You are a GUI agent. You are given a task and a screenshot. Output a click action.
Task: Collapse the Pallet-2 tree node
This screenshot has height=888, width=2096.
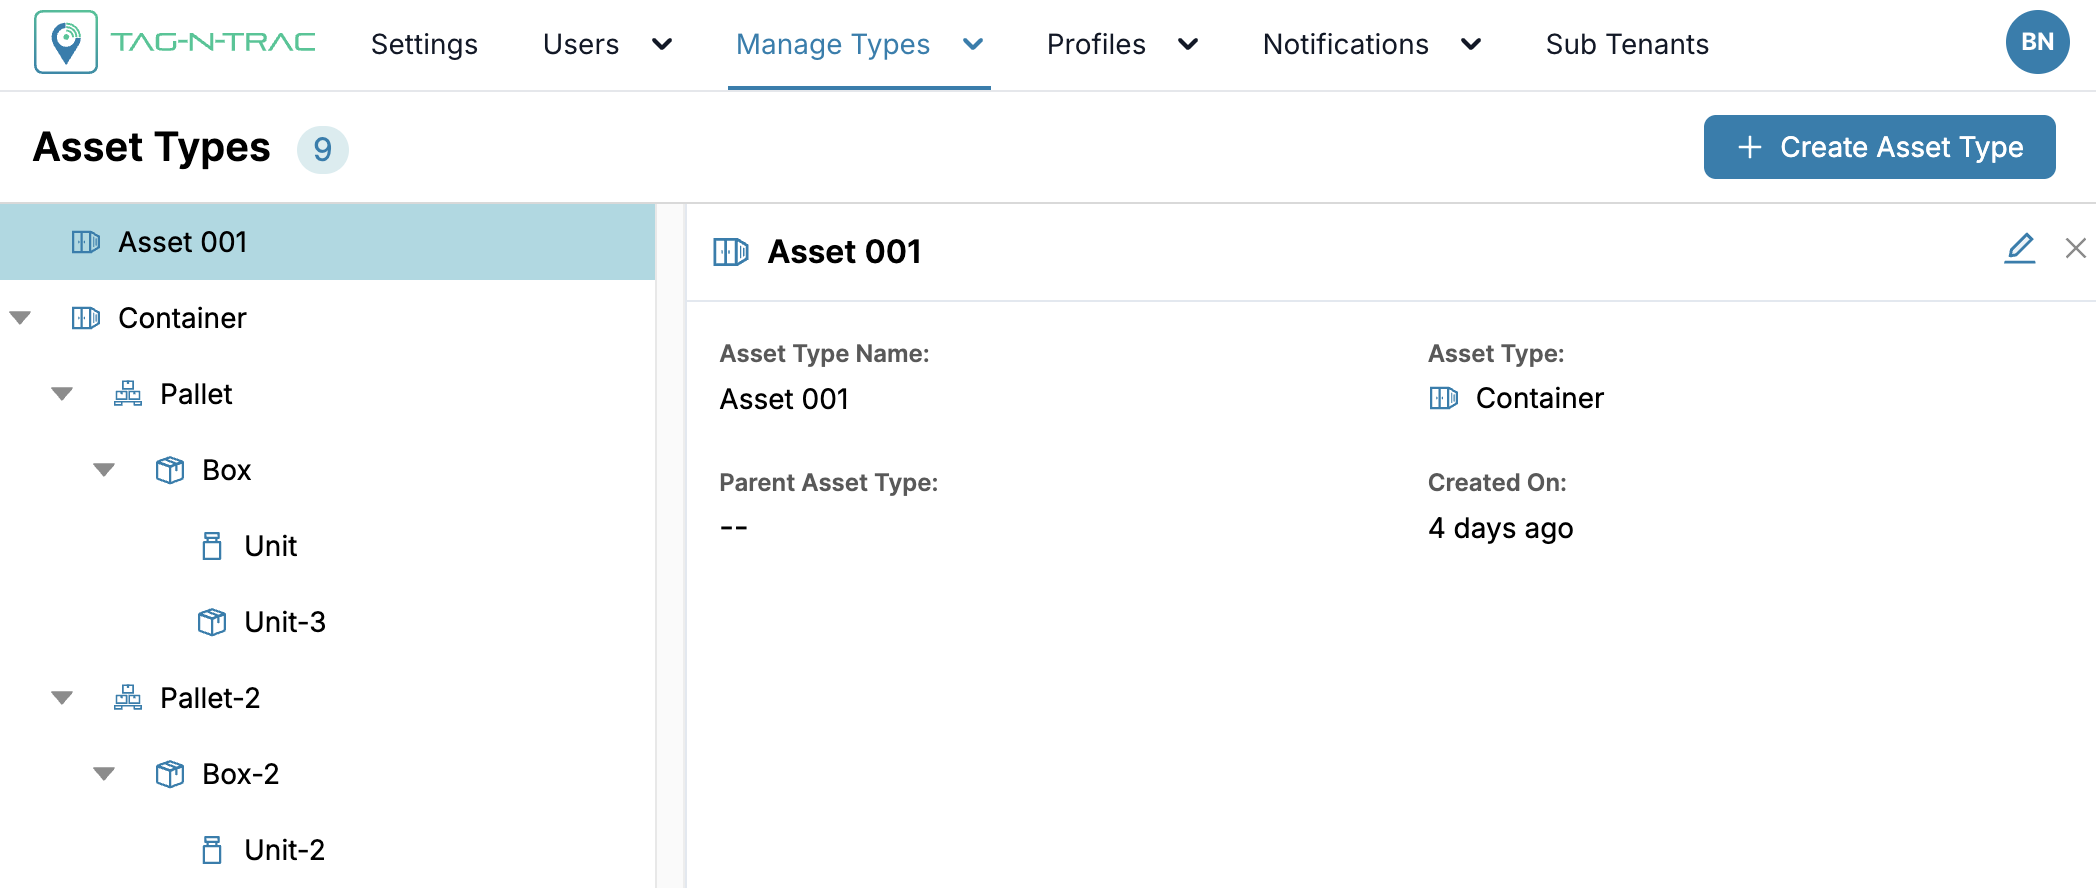[62, 698]
